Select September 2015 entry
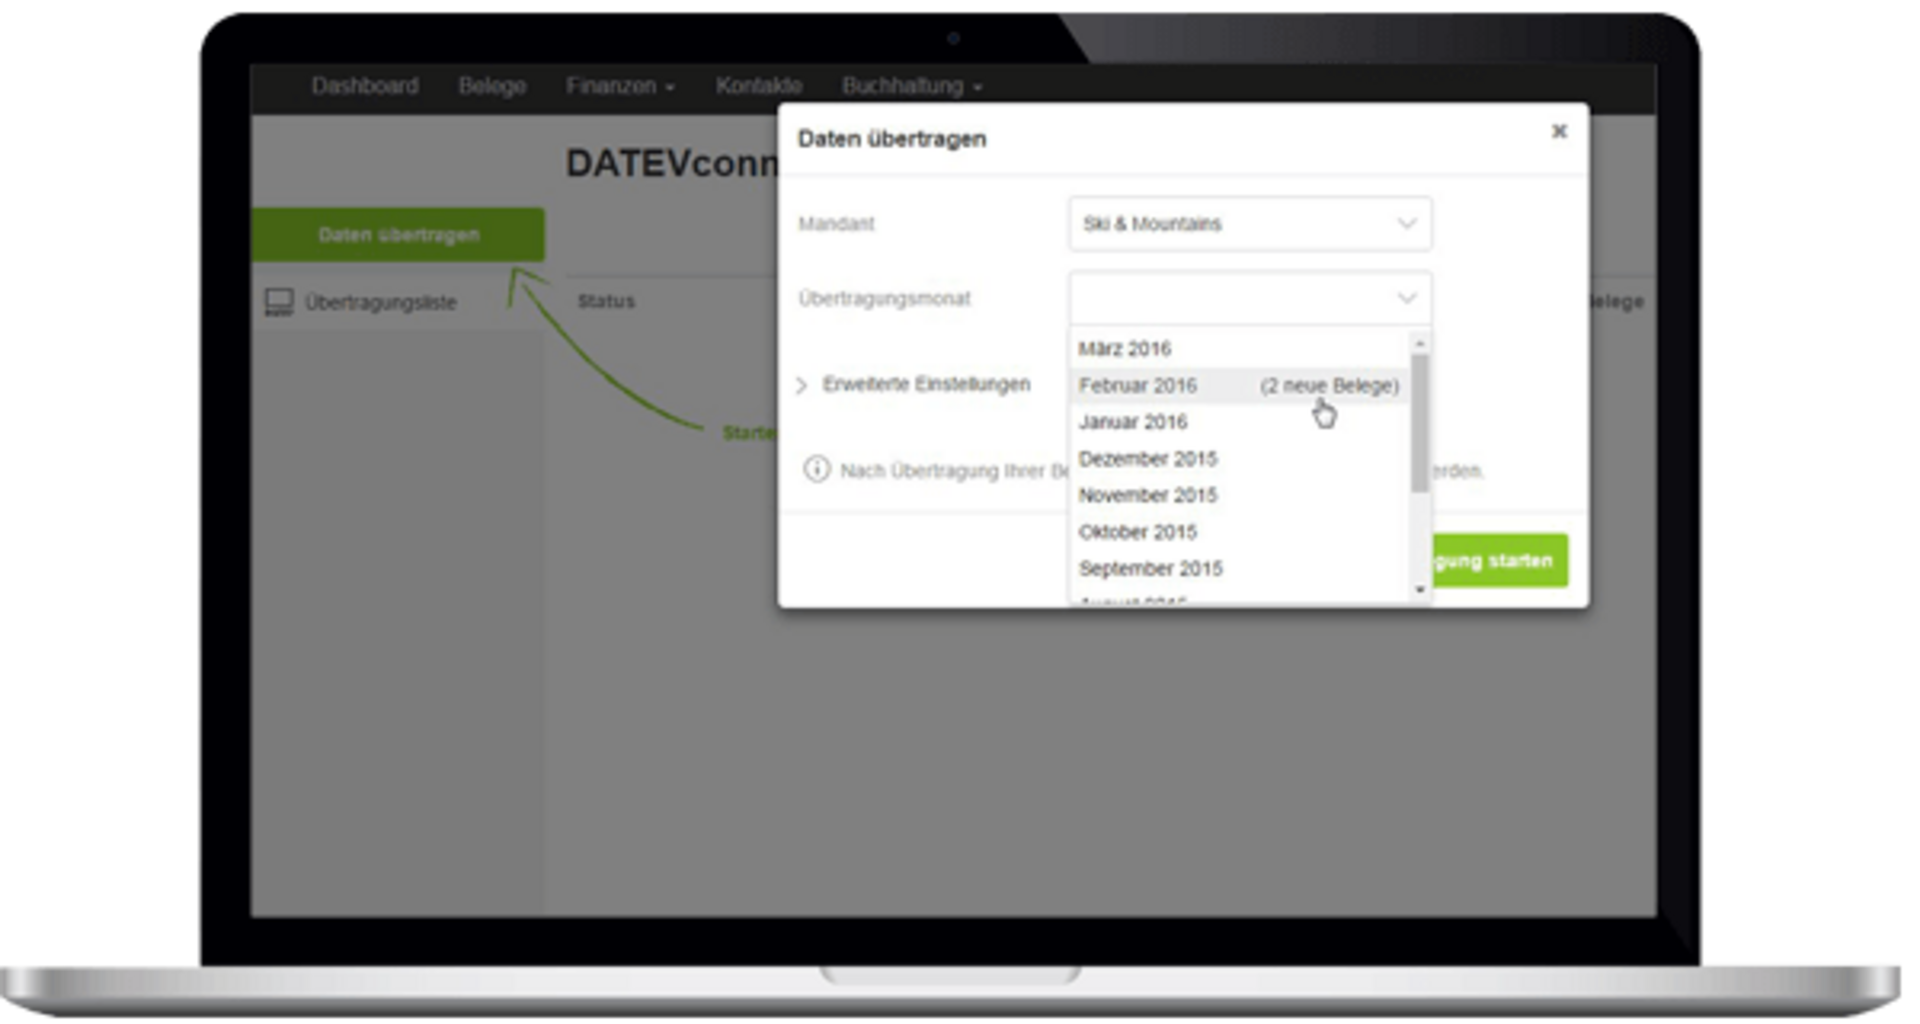The width and height of the screenshot is (1920, 1024). coord(1150,569)
